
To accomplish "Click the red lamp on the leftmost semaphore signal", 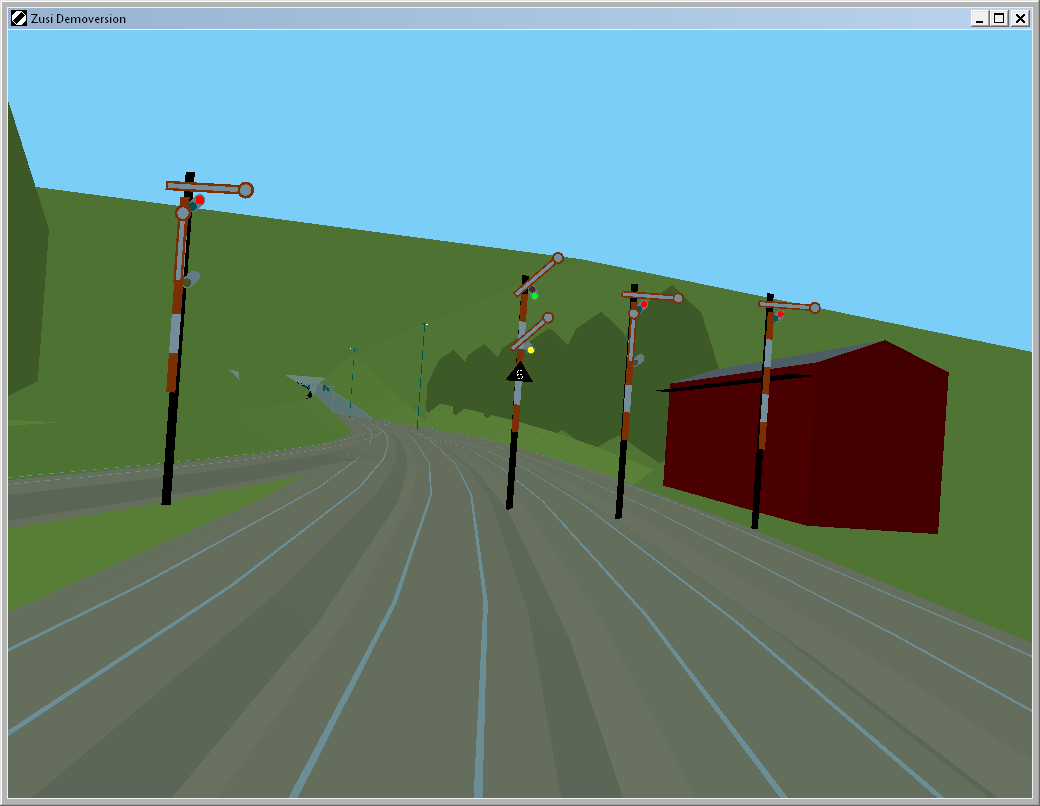I will click(200, 200).
